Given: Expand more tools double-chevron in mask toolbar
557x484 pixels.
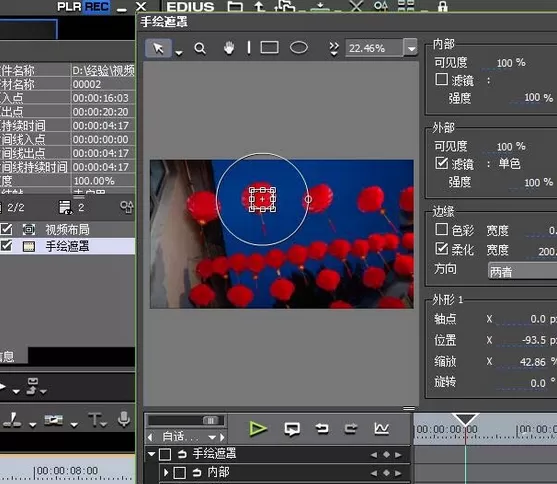Looking at the screenshot, I should tap(334, 49).
